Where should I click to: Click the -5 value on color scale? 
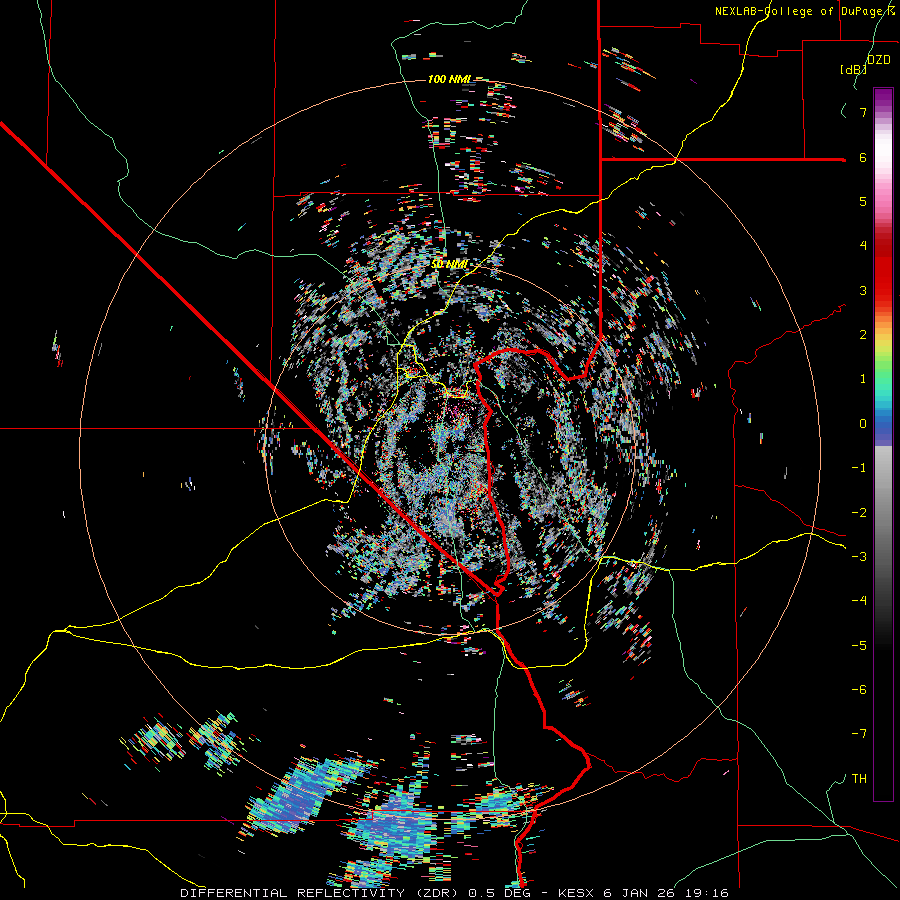coord(859,646)
